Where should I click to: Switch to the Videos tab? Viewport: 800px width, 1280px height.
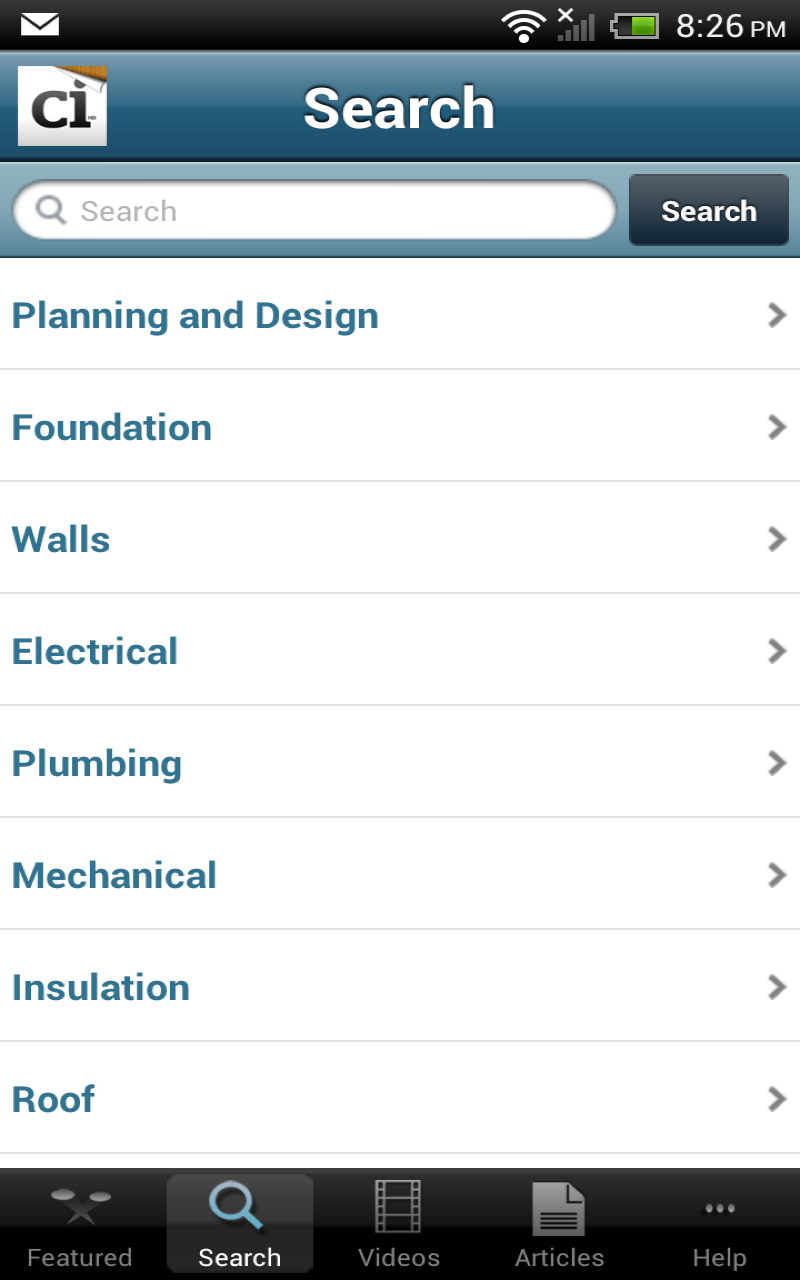(x=399, y=1222)
